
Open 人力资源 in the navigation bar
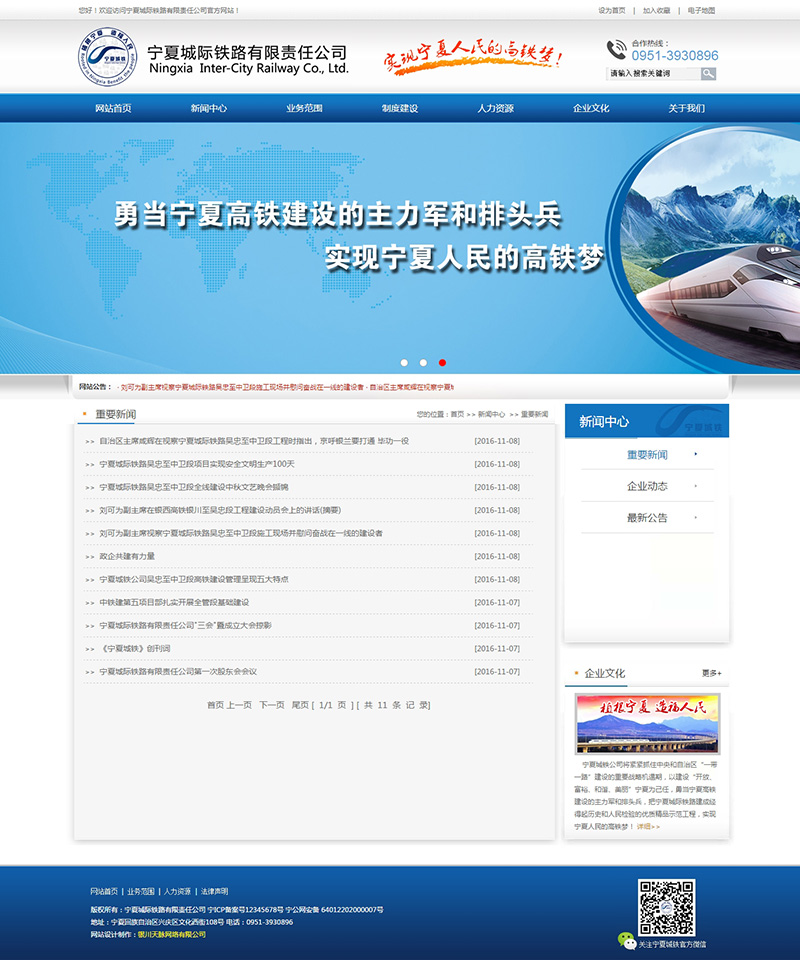pos(495,108)
